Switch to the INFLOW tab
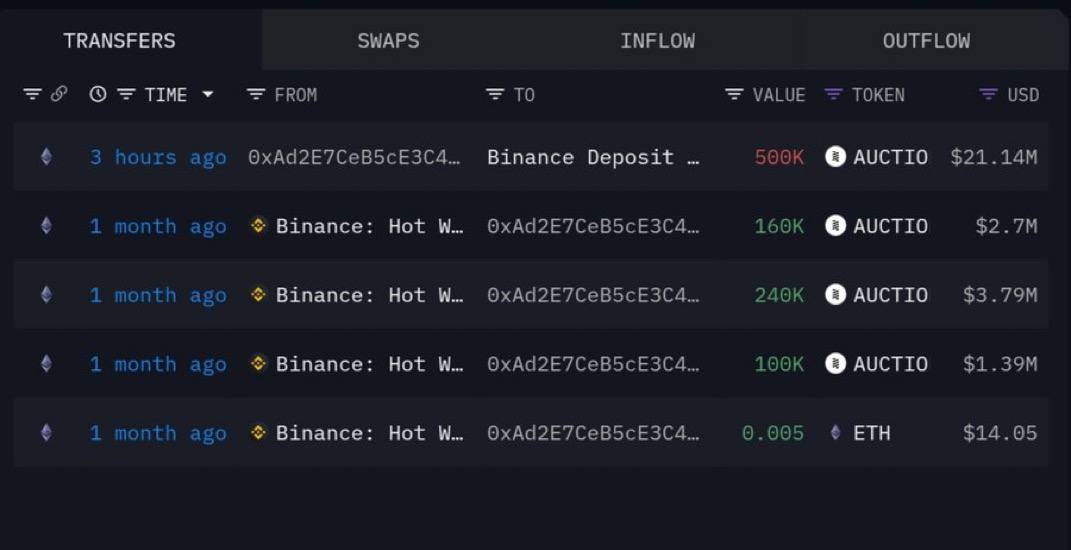This screenshot has height=550, width=1071. tap(657, 40)
